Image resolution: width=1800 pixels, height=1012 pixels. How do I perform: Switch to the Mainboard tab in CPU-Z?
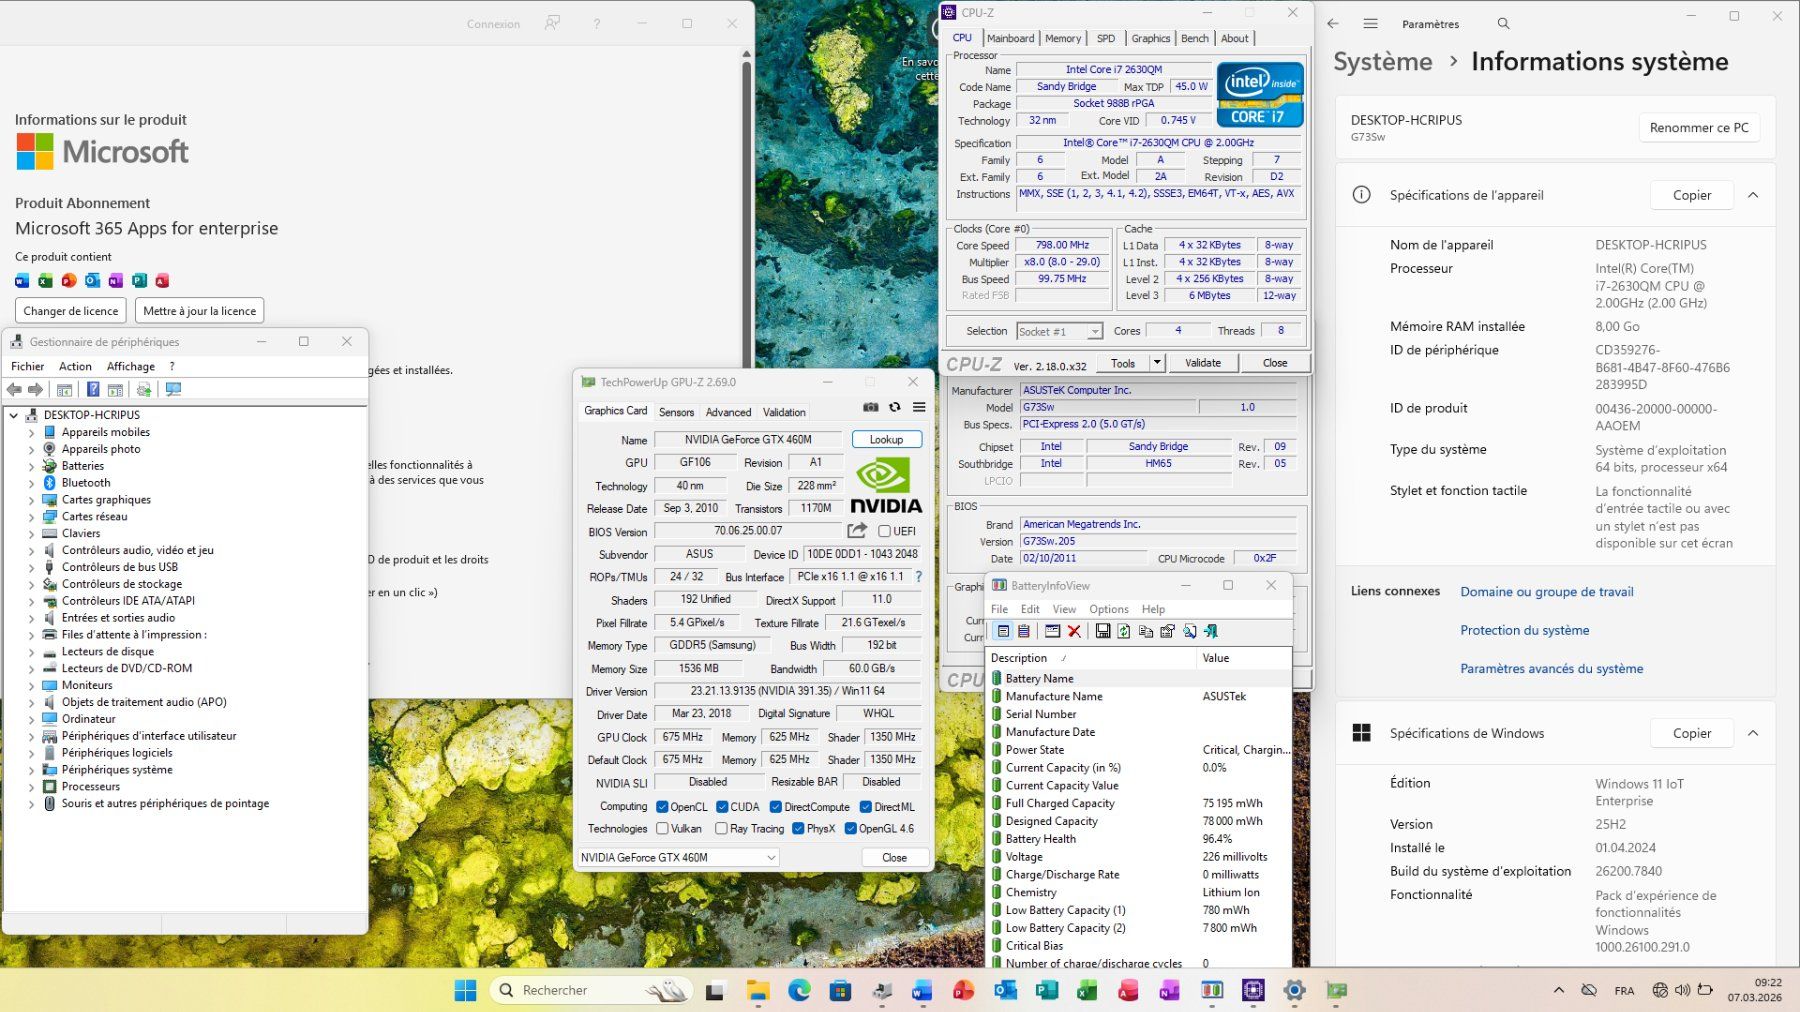(1010, 38)
